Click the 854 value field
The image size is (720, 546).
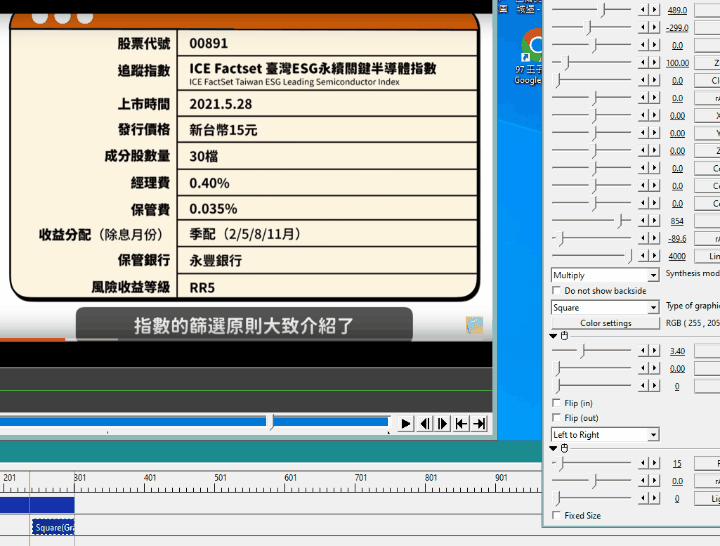pyautogui.click(x=677, y=221)
